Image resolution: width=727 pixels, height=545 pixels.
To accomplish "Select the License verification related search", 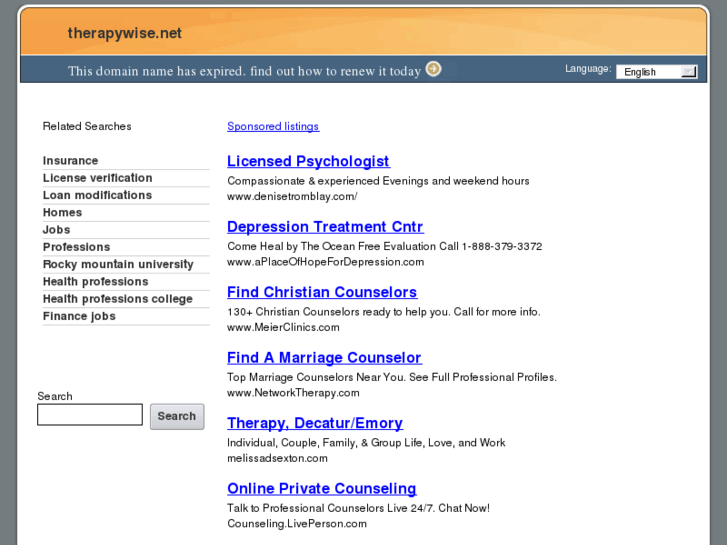I will (97, 178).
